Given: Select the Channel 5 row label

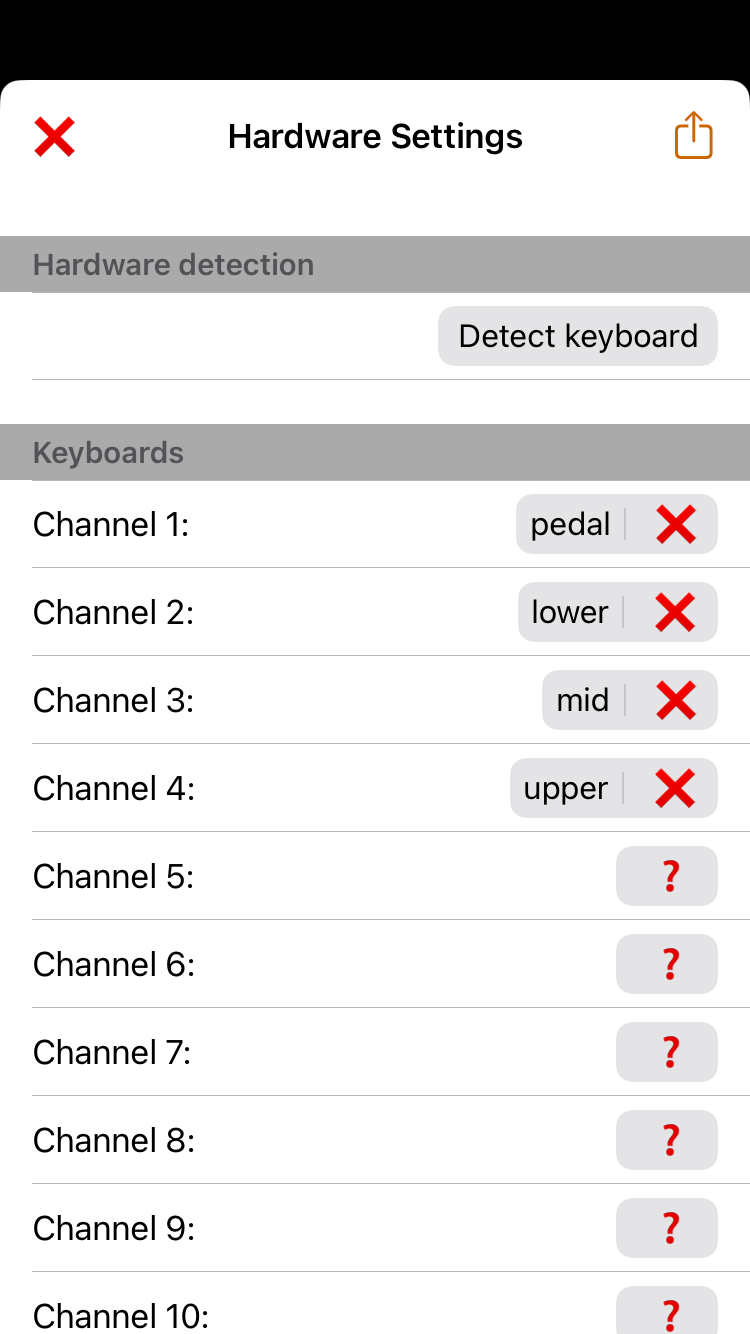Looking at the screenshot, I should click(113, 876).
